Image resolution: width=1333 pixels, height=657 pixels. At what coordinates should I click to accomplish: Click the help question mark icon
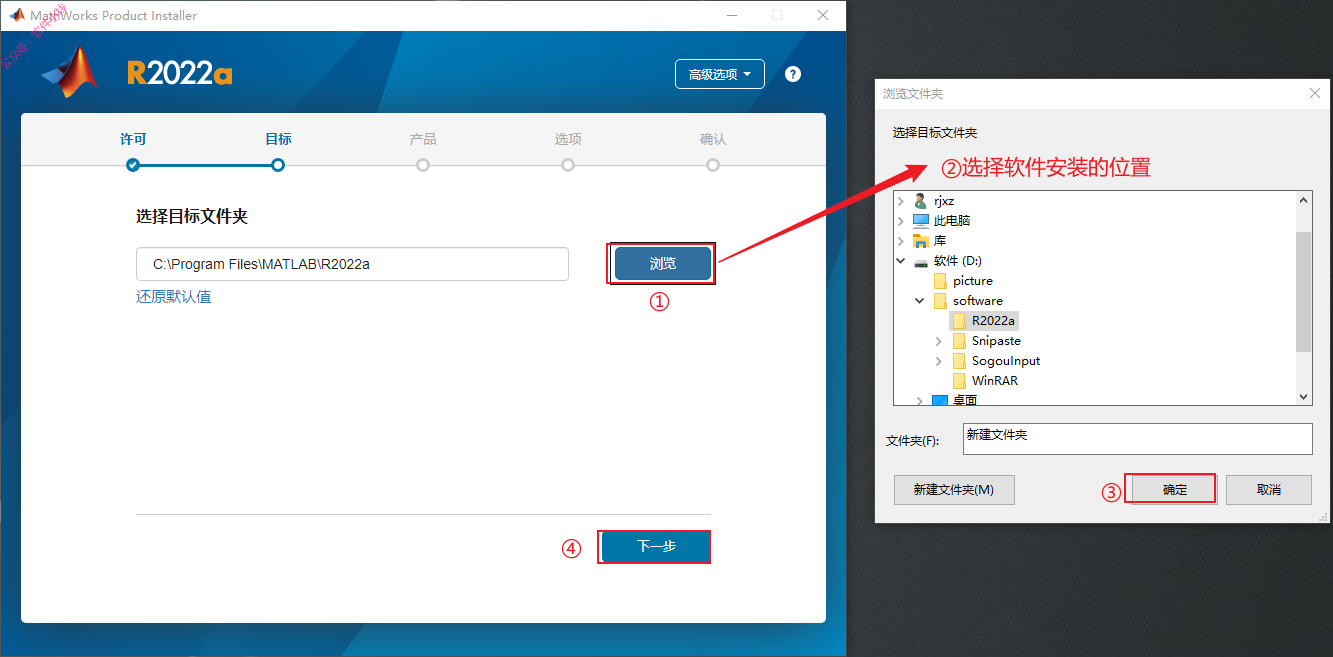793,74
